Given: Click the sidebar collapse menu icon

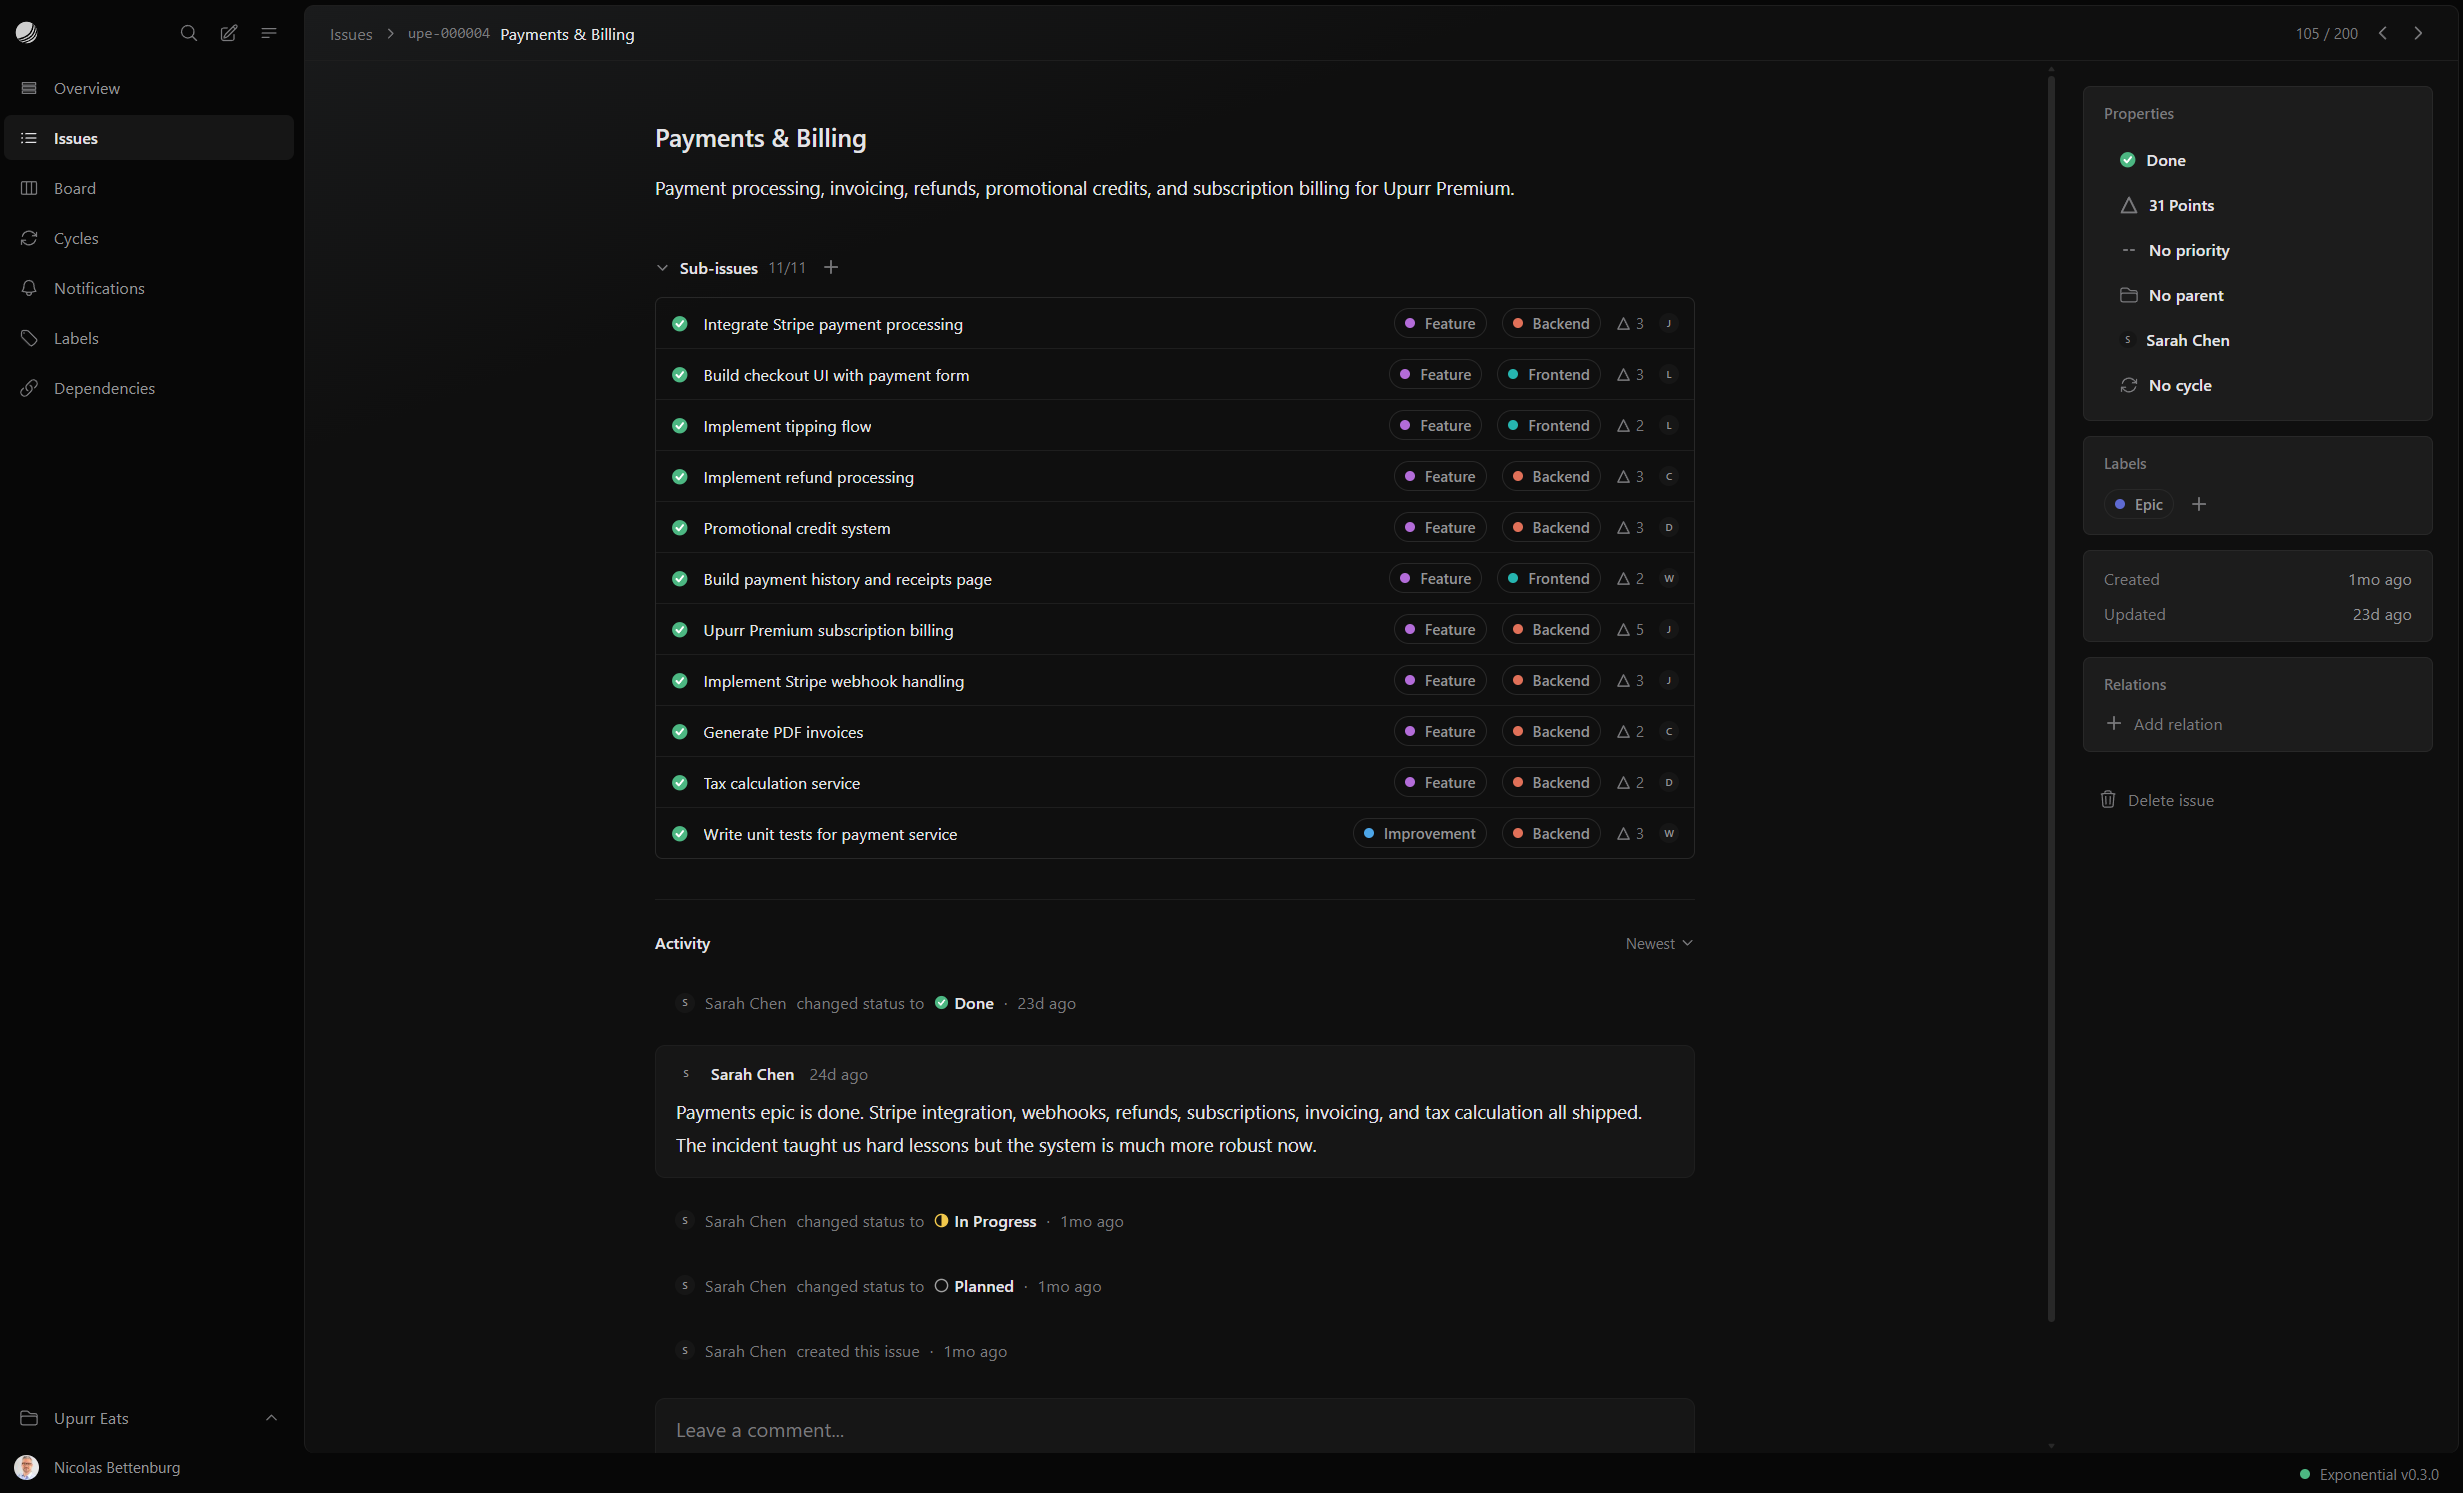Looking at the screenshot, I should coord(269,33).
